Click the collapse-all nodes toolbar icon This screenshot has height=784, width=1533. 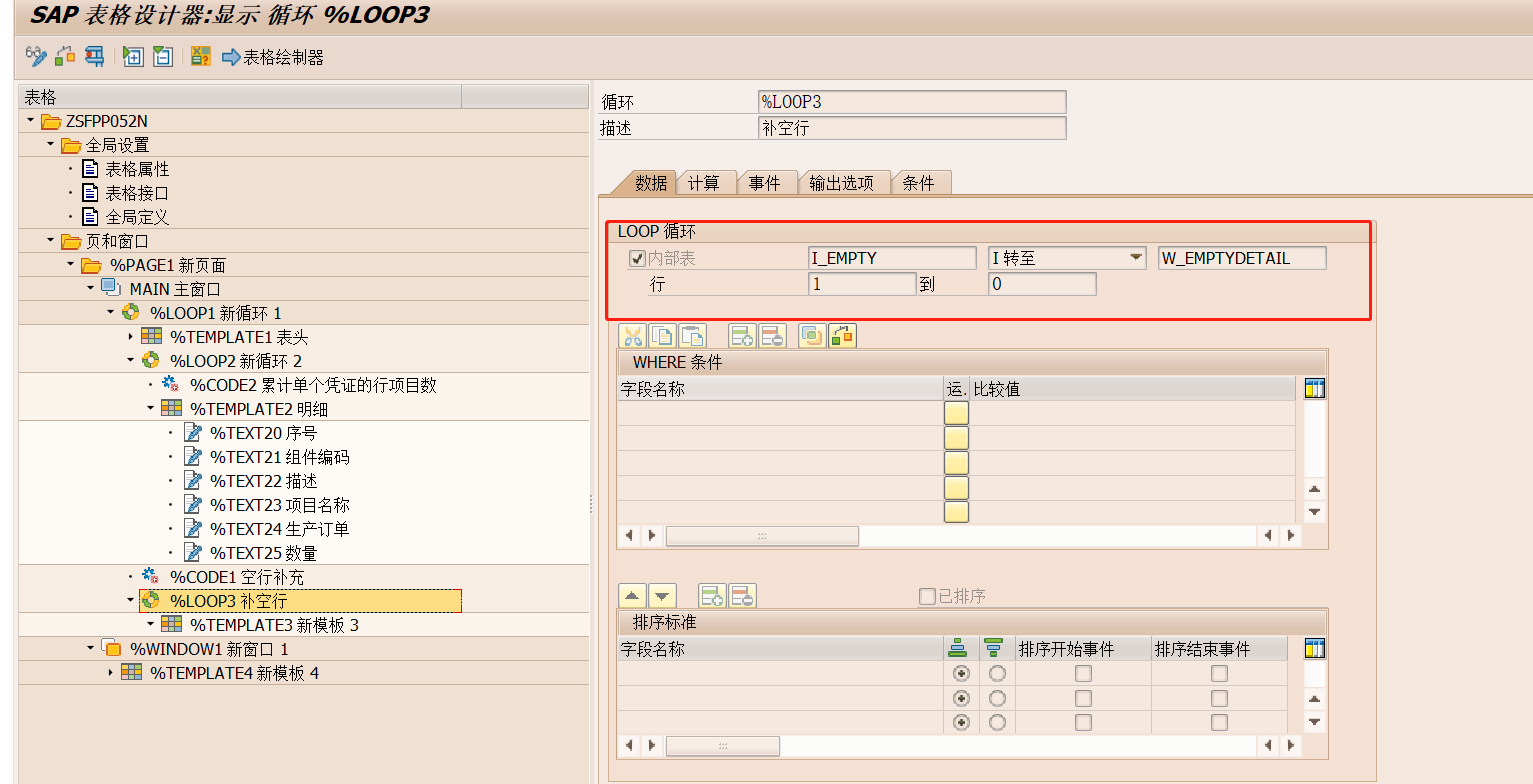tap(161, 56)
